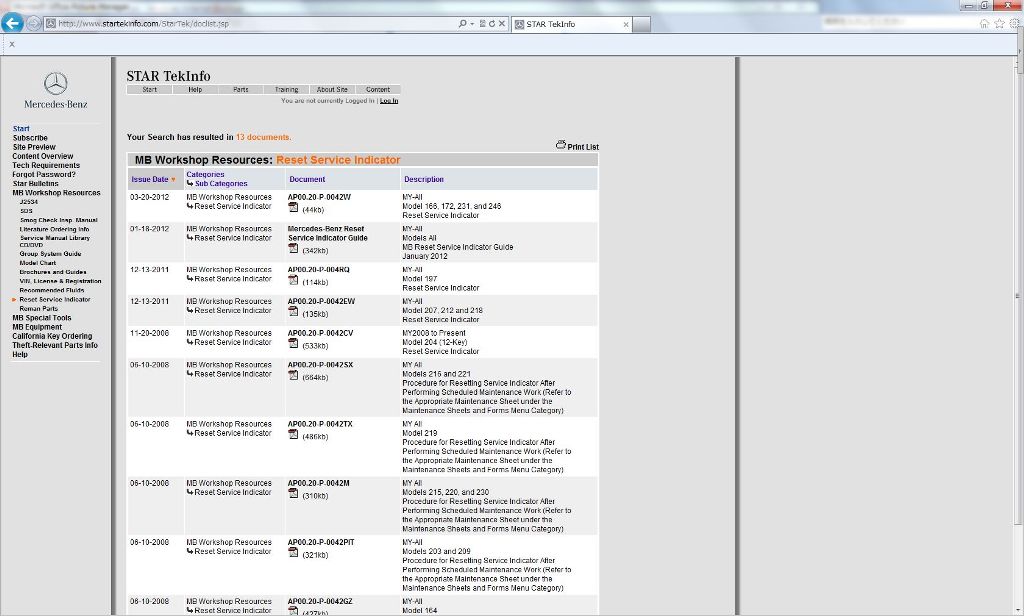Open Theft-Relevant Parts Info link
1024x616 pixels.
pyautogui.click(x=55, y=346)
